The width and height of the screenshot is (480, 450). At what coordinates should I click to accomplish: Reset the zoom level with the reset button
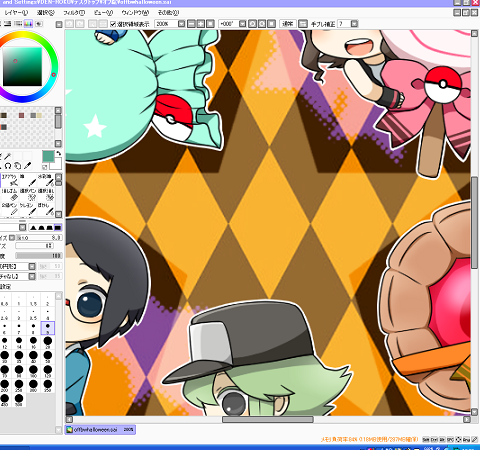coord(210,24)
